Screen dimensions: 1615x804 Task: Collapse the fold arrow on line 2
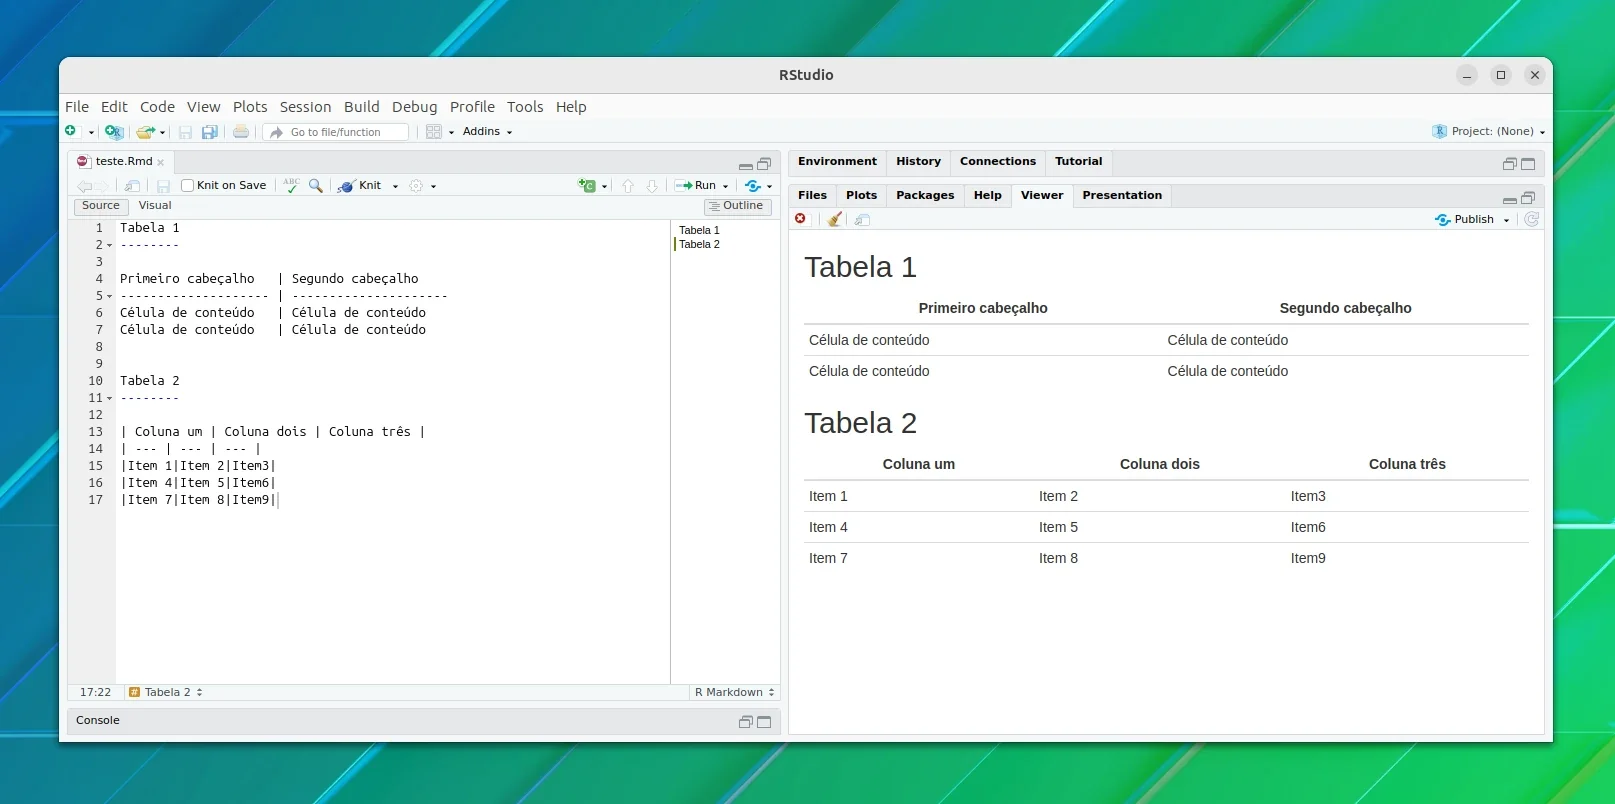109,245
